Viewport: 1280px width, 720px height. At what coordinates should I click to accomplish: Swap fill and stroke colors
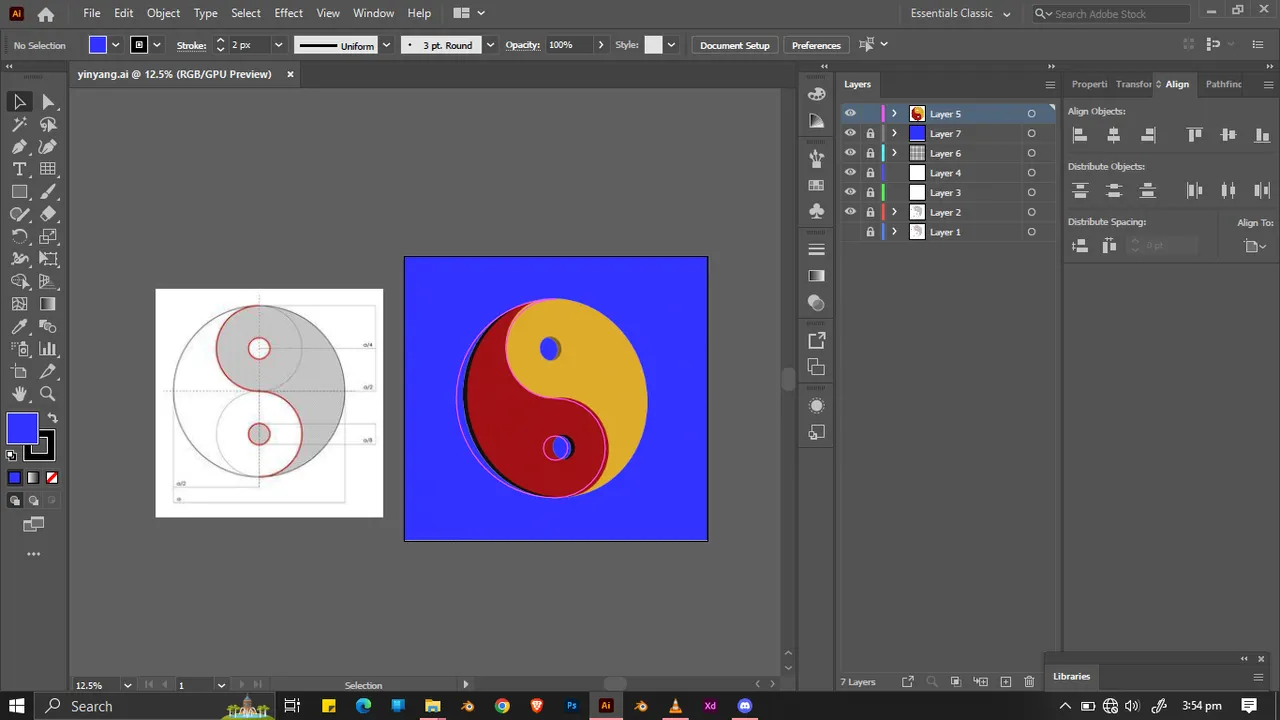pos(52,418)
